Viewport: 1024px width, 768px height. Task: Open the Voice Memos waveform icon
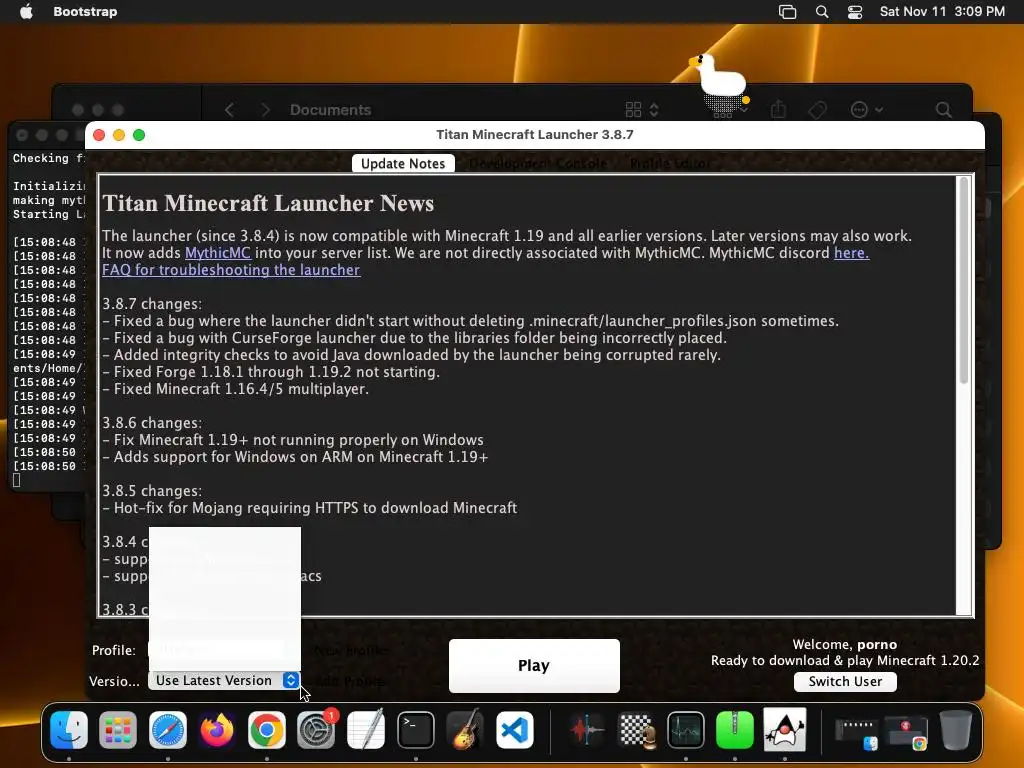[586, 729]
